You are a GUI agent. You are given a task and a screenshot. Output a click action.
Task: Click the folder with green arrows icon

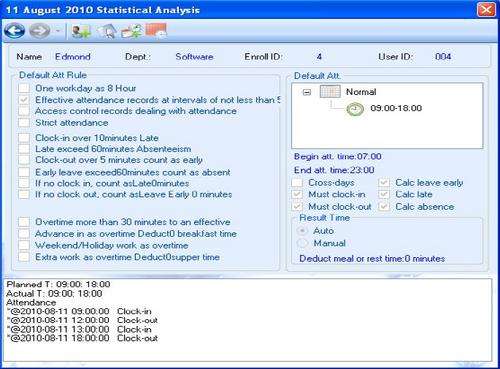click(x=131, y=32)
